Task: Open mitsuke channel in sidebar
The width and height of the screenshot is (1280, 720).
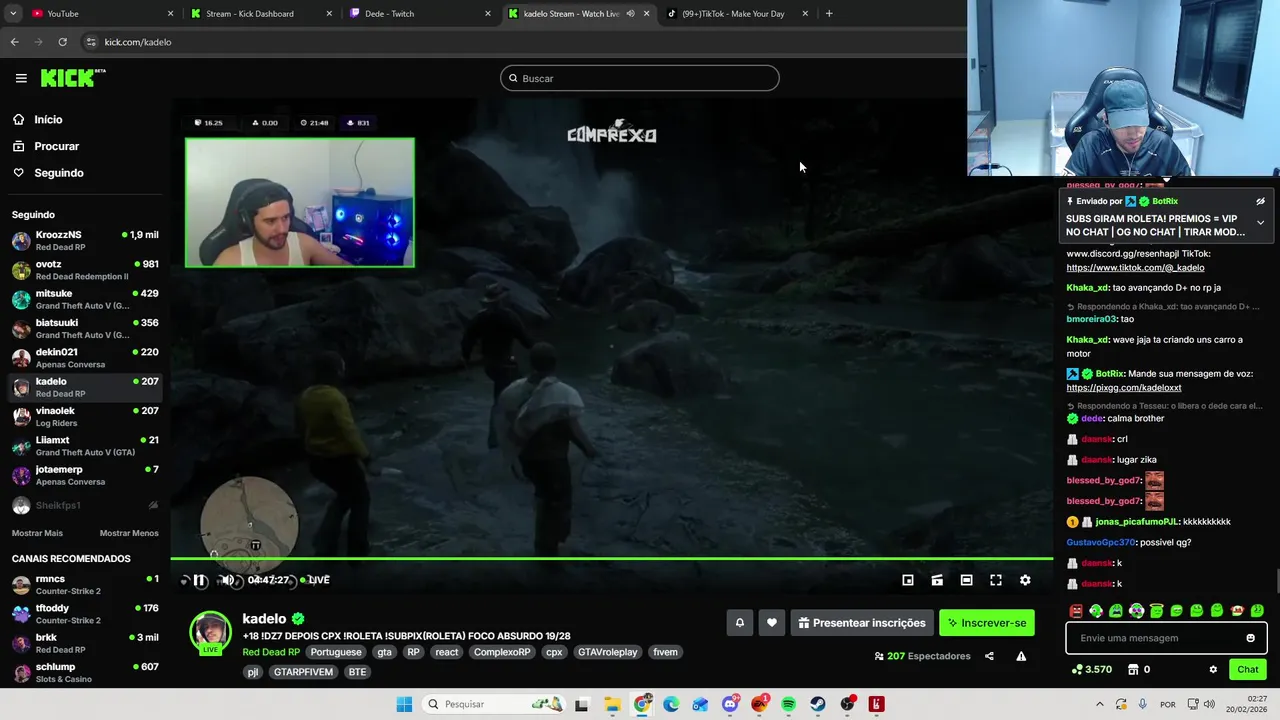Action: (x=84, y=299)
